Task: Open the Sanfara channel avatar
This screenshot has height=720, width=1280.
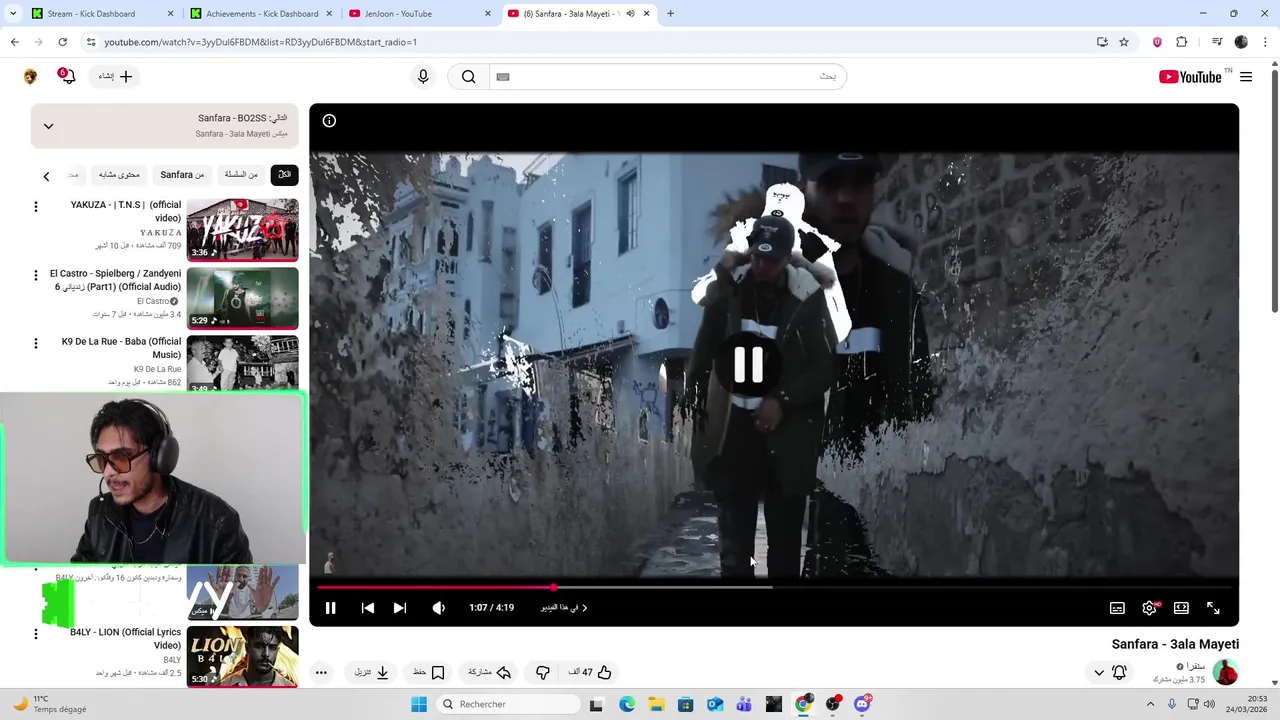Action: pos(1225,672)
